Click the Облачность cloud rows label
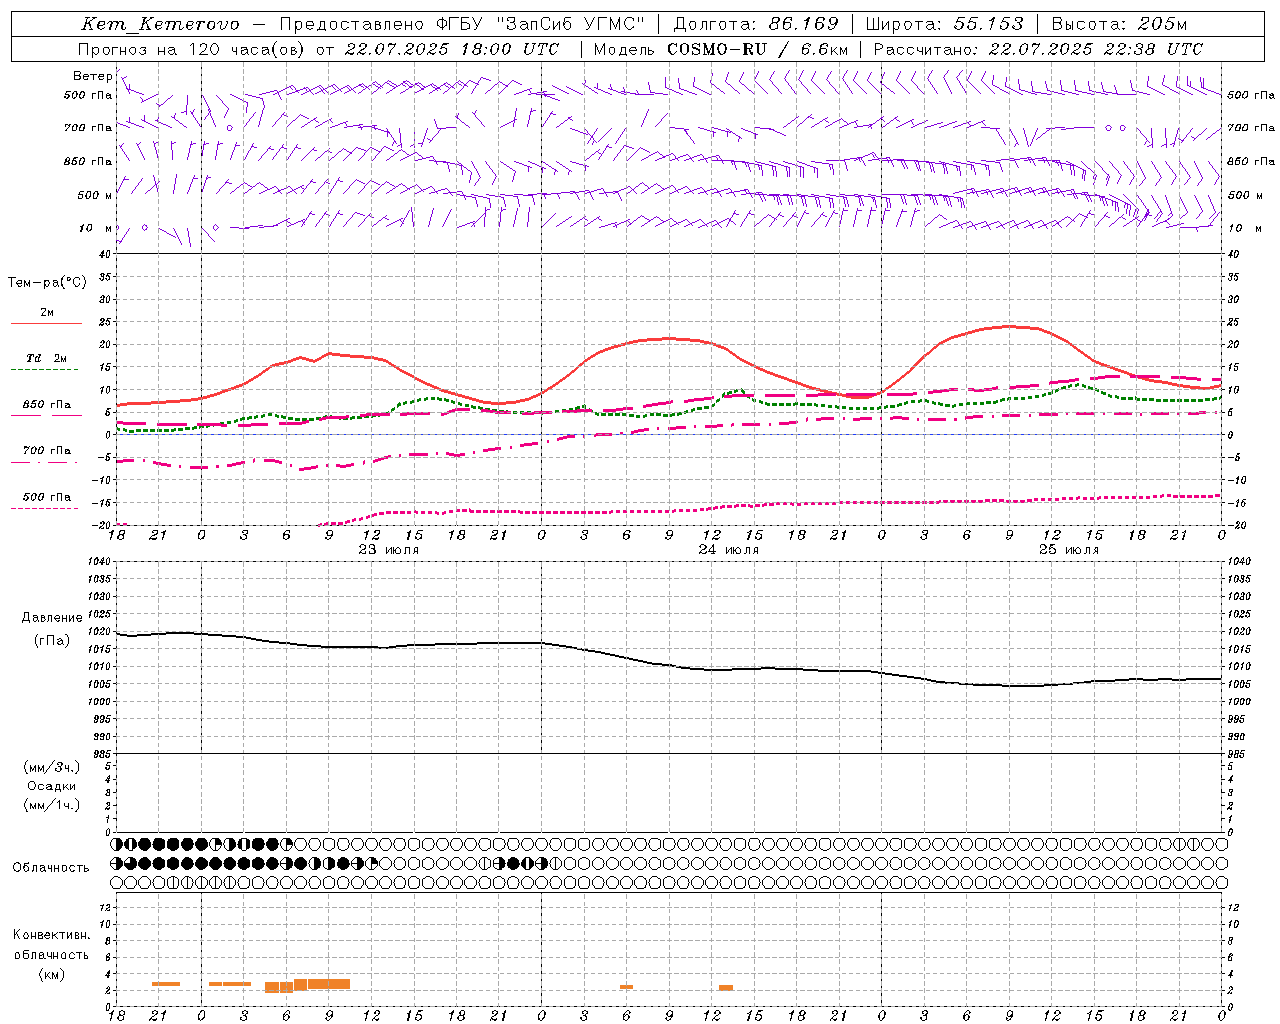This screenshot has width=1280, height=1024. [x=51, y=867]
